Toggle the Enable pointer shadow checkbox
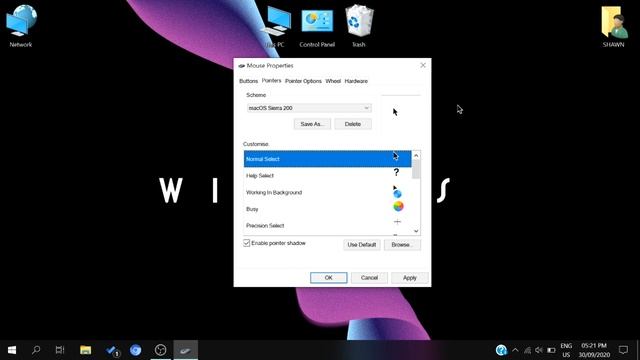 (247, 243)
